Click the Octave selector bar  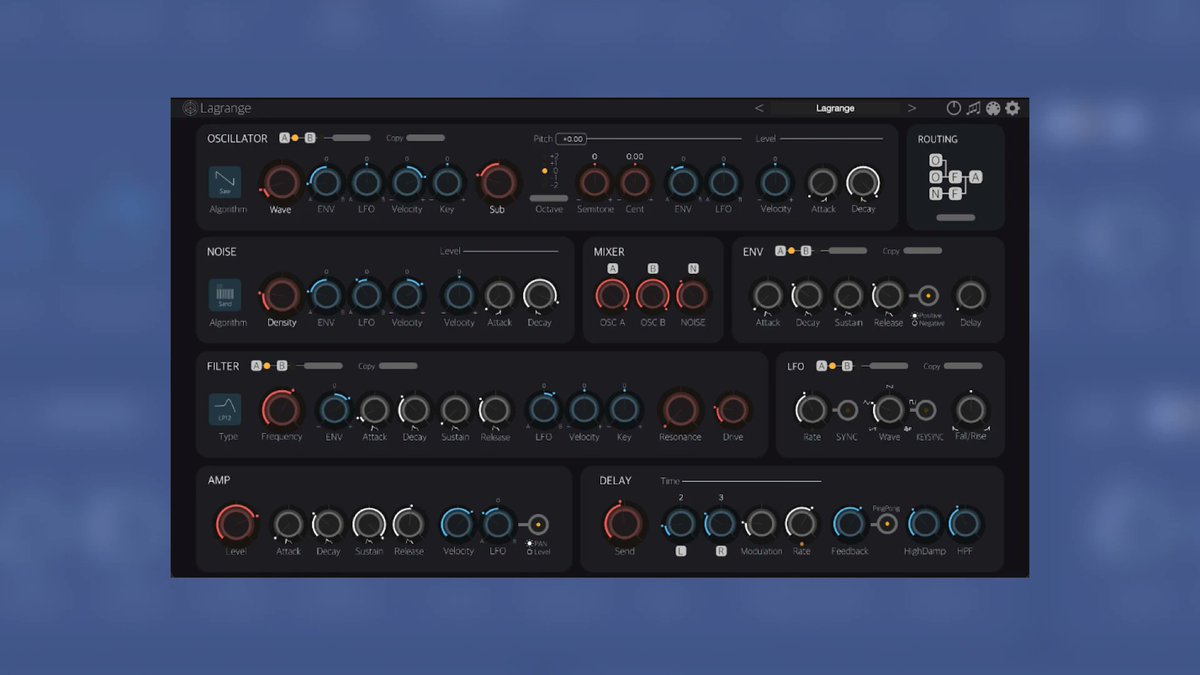548,199
